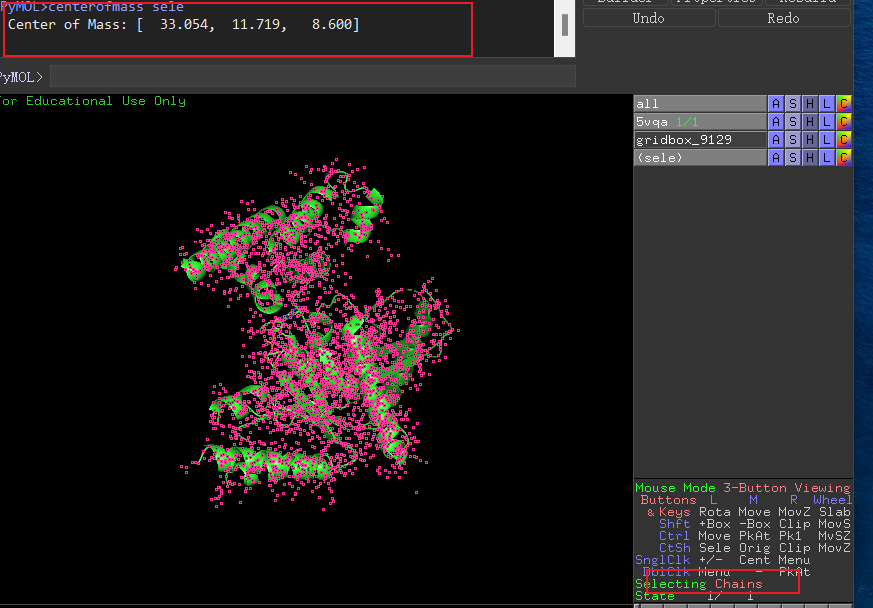This screenshot has width=873, height=608.
Task: Open the Show menu for 5vqa
Action: [x=793, y=121]
